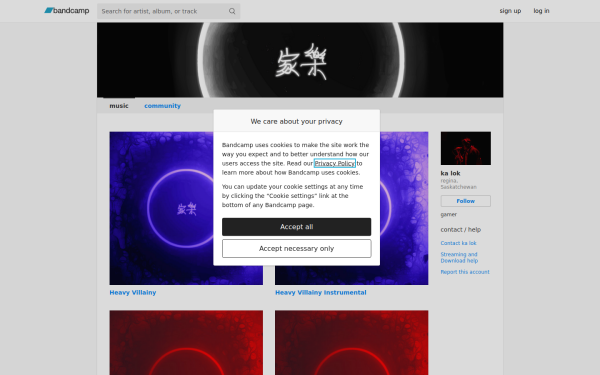Choose Accept necessary only

click(297, 248)
